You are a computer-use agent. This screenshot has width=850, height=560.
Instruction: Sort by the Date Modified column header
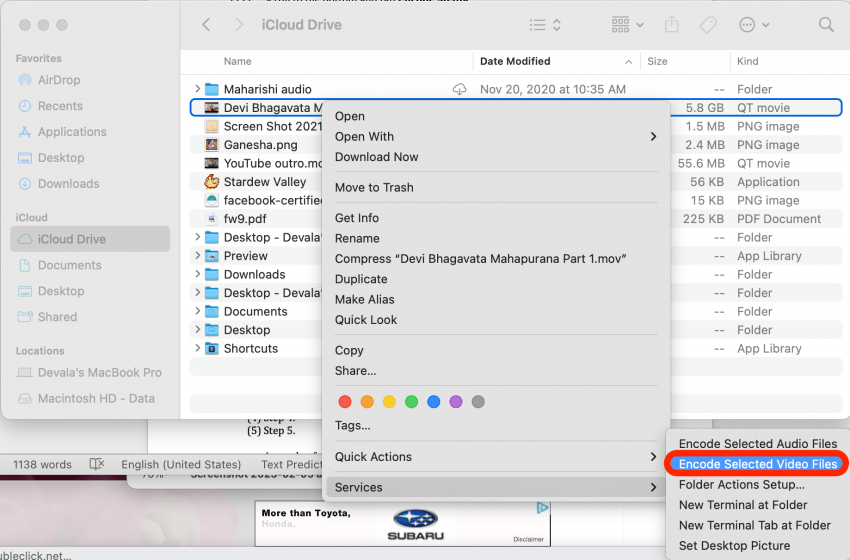tap(515, 61)
